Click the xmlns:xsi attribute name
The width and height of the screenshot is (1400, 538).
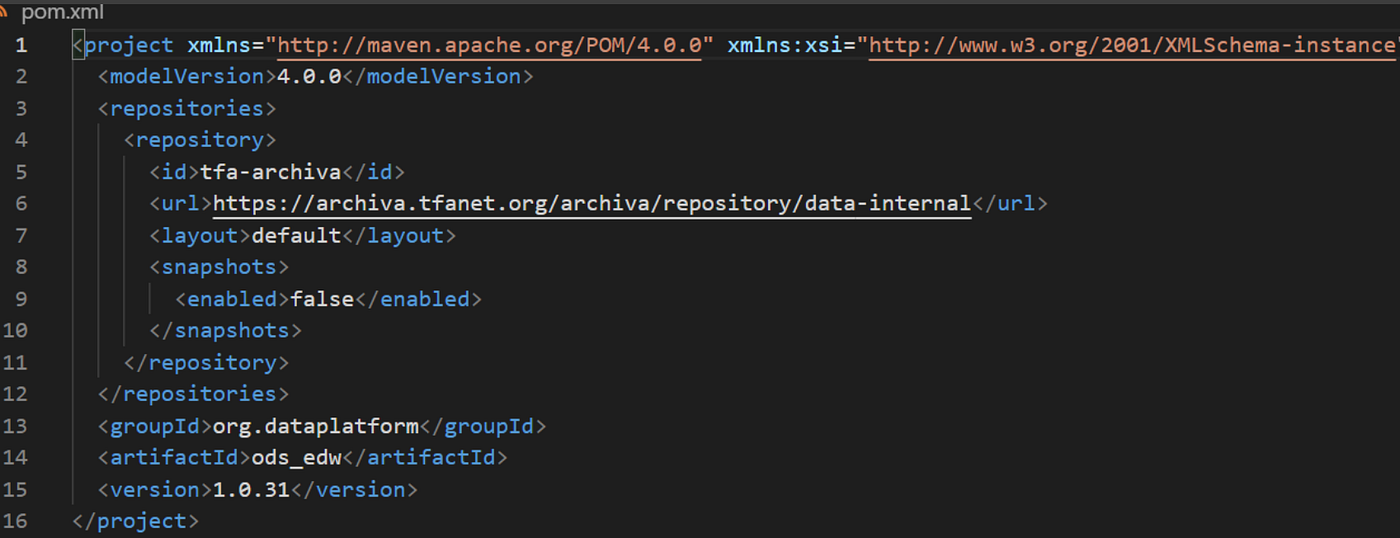pos(785,45)
